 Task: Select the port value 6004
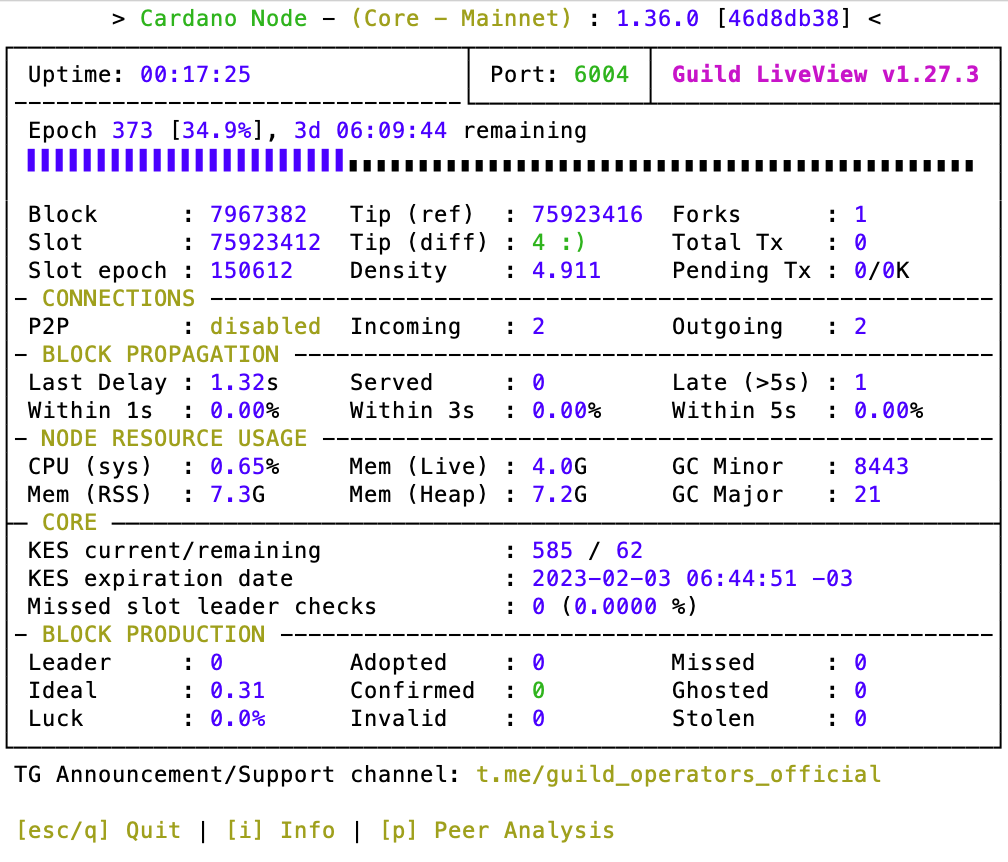pos(601,74)
